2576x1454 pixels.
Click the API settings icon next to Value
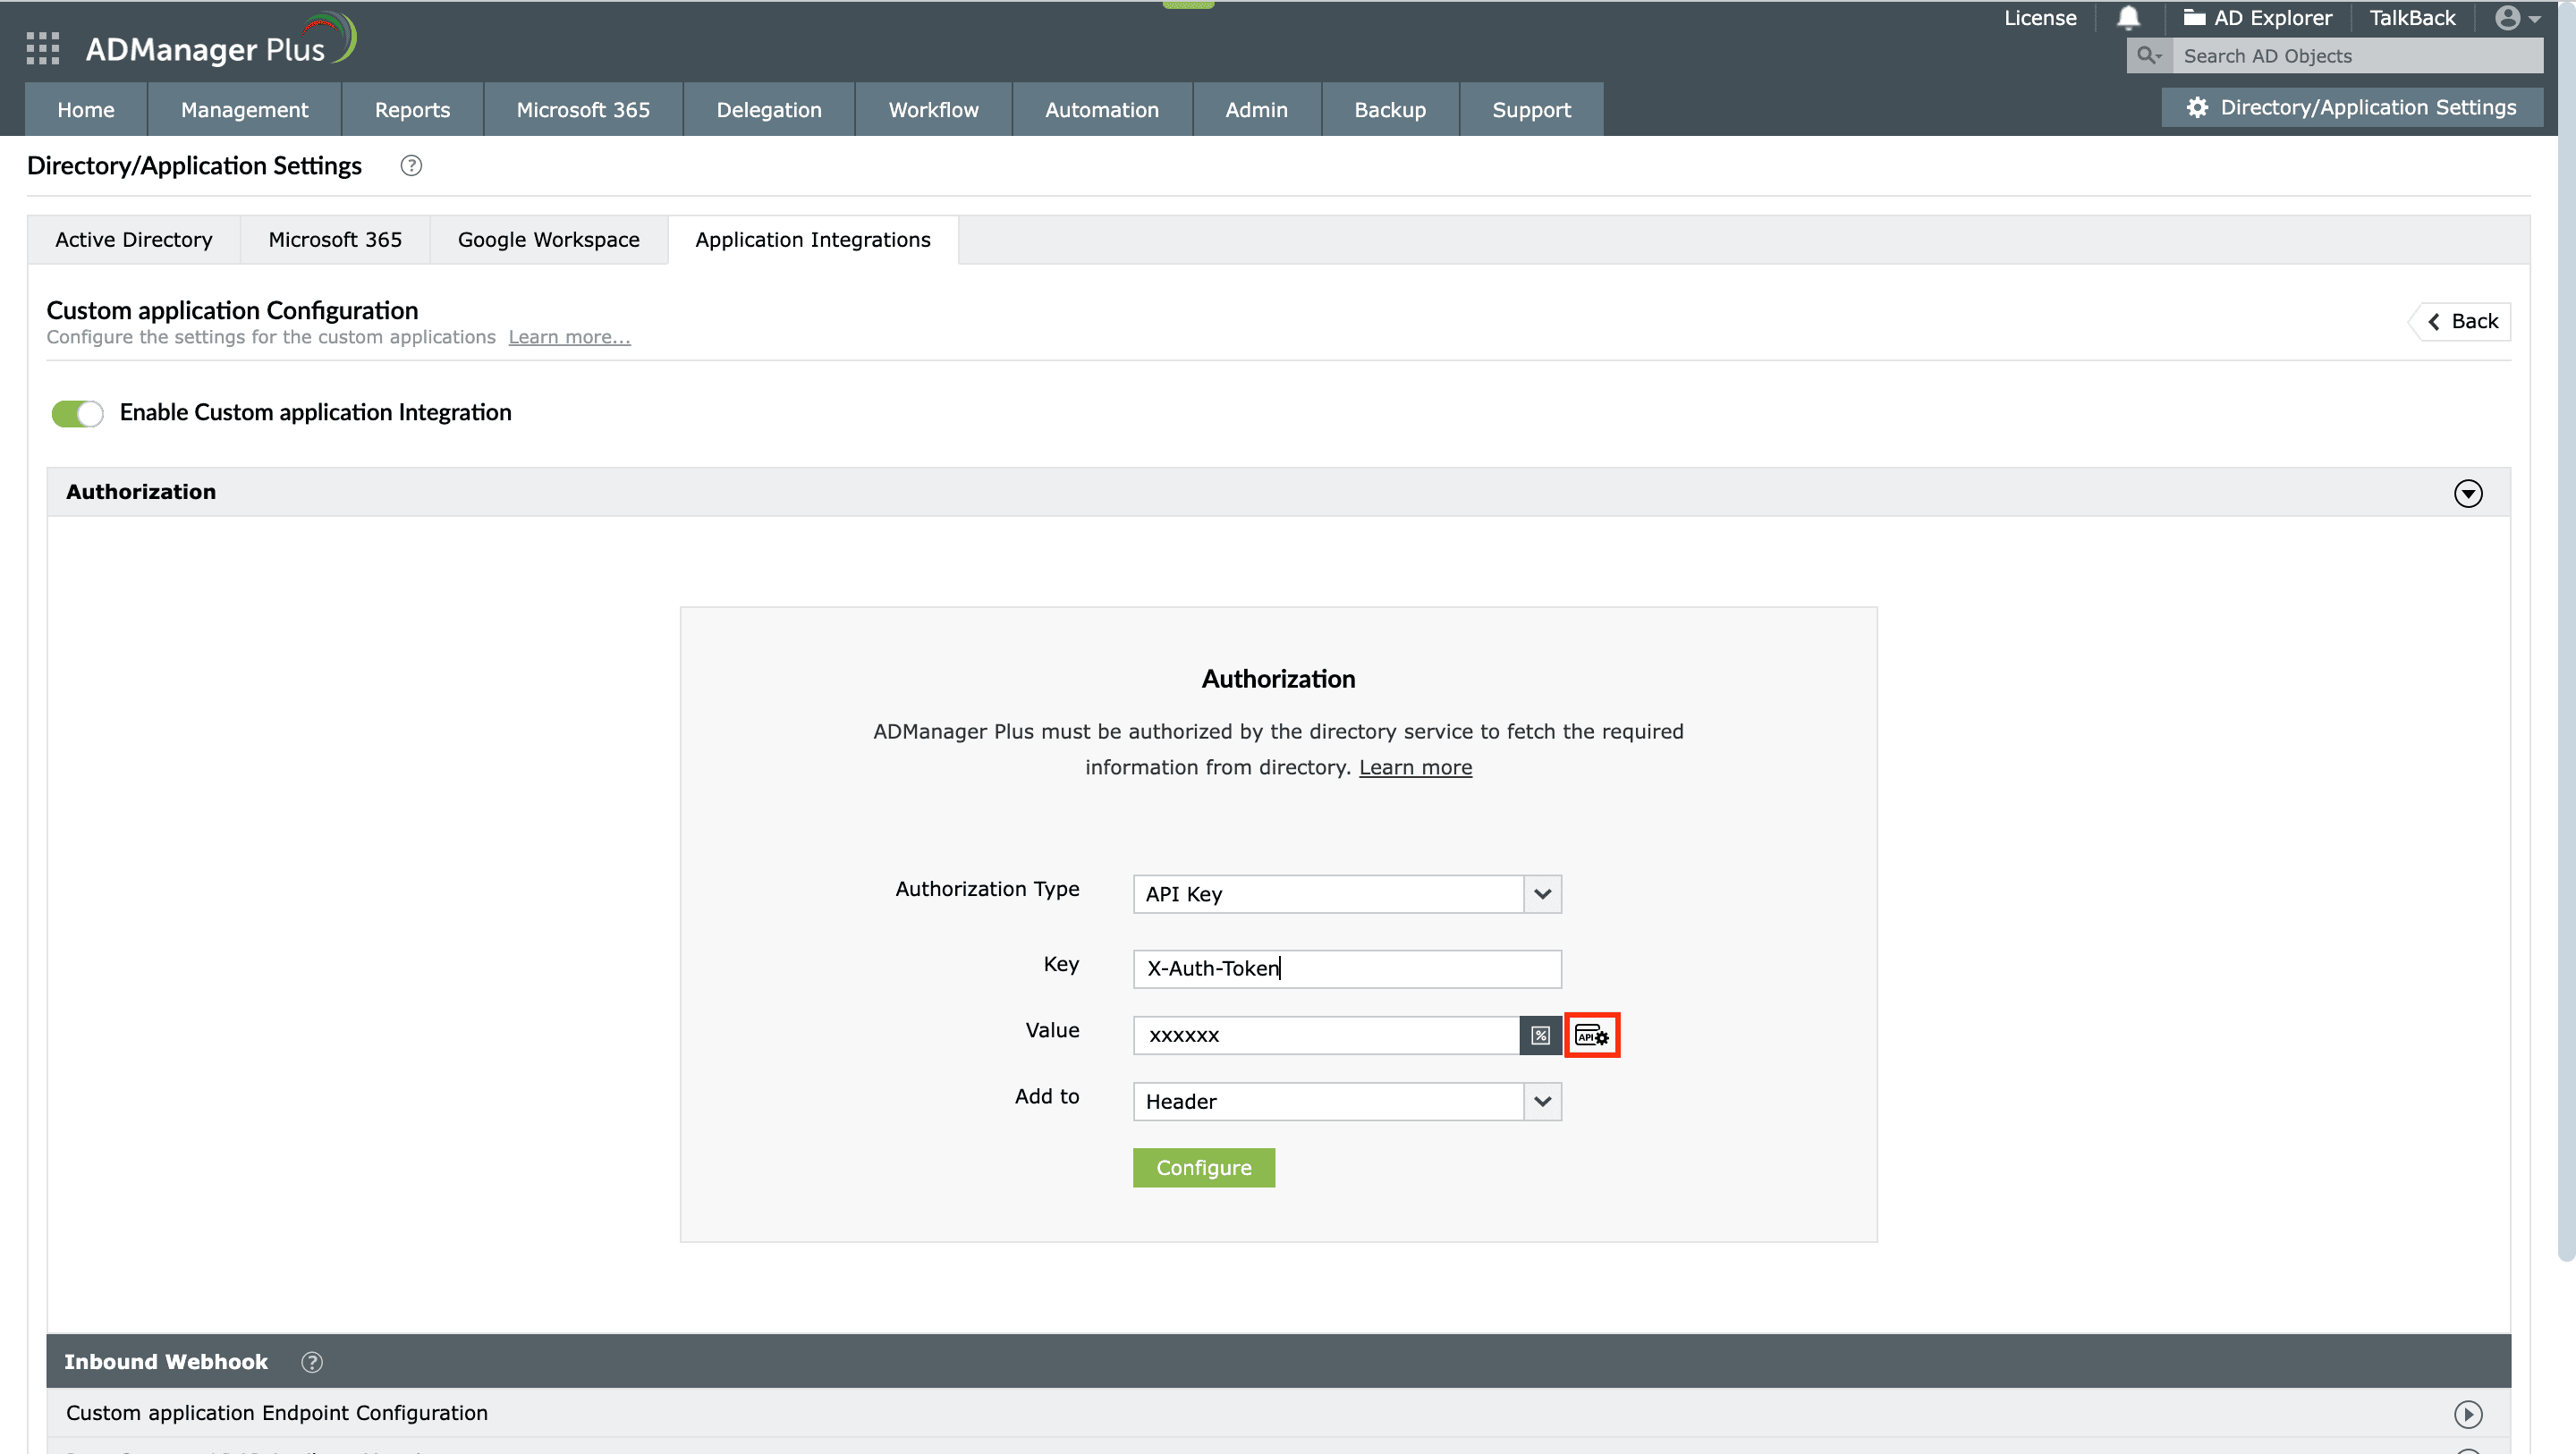1592,1035
